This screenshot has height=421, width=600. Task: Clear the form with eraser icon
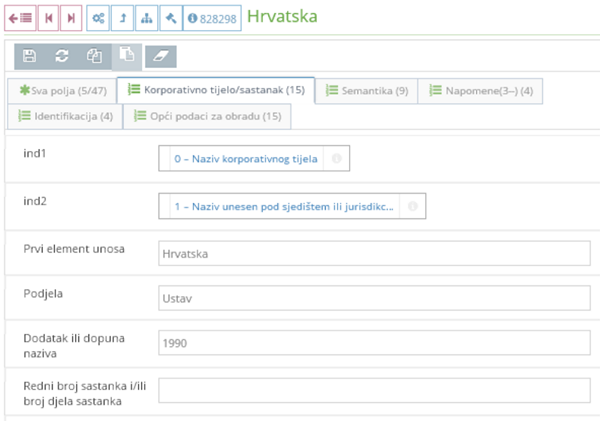161,57
